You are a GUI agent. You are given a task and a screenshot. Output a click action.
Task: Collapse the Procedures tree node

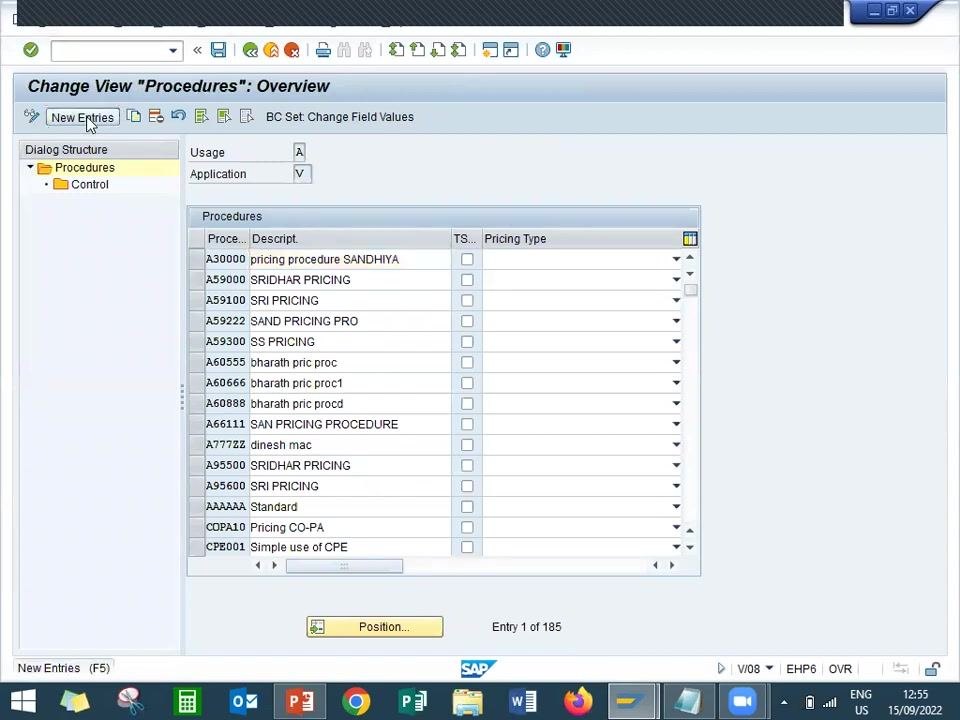click(30, 167)
